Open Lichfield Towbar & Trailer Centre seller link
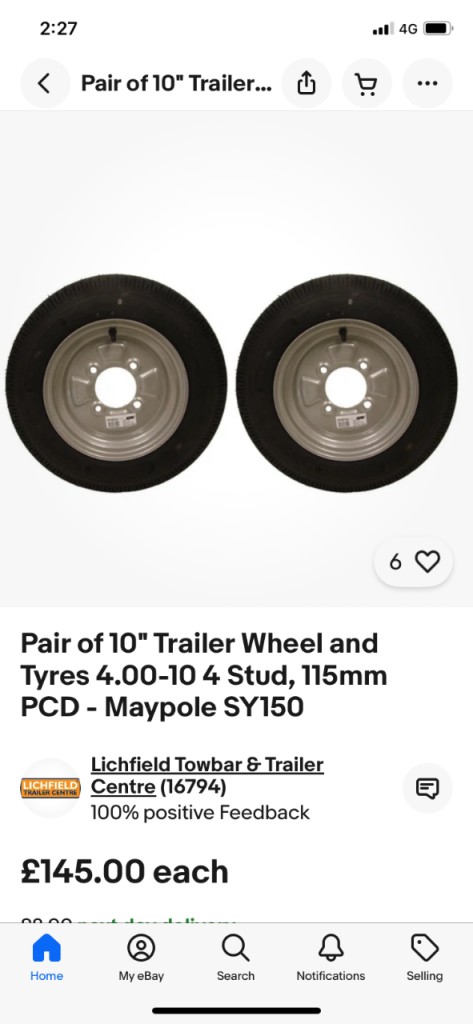This screenshot has height=1024, width=473. coord(207,775)
